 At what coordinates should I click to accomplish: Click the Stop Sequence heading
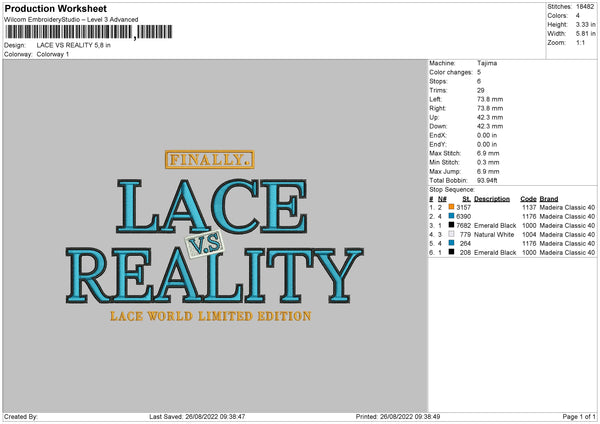tap(452, 190)
